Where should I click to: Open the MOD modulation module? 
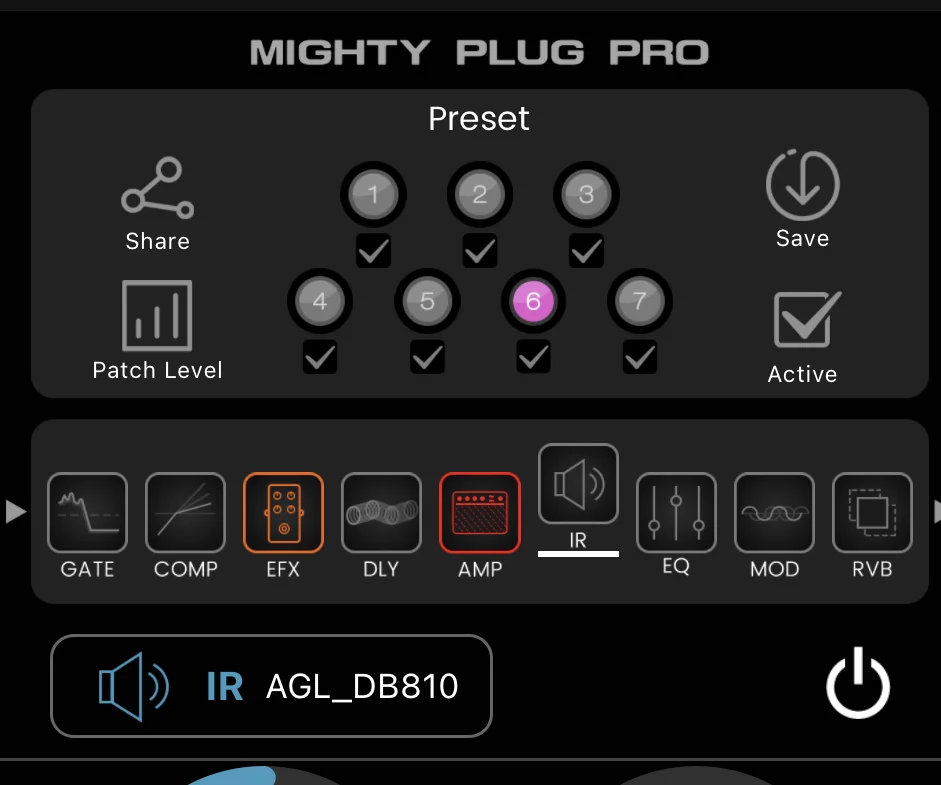(x=774, y=513)
